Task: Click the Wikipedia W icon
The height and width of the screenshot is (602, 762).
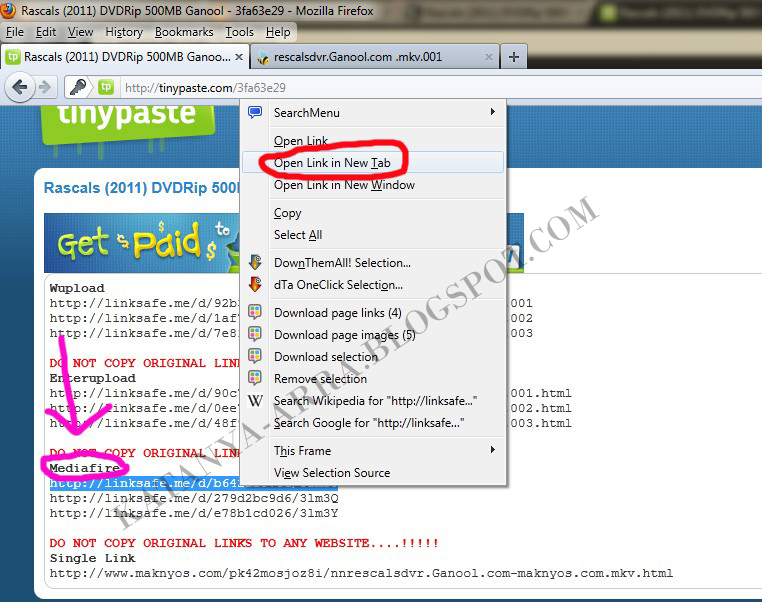Action: pos(255,401)
